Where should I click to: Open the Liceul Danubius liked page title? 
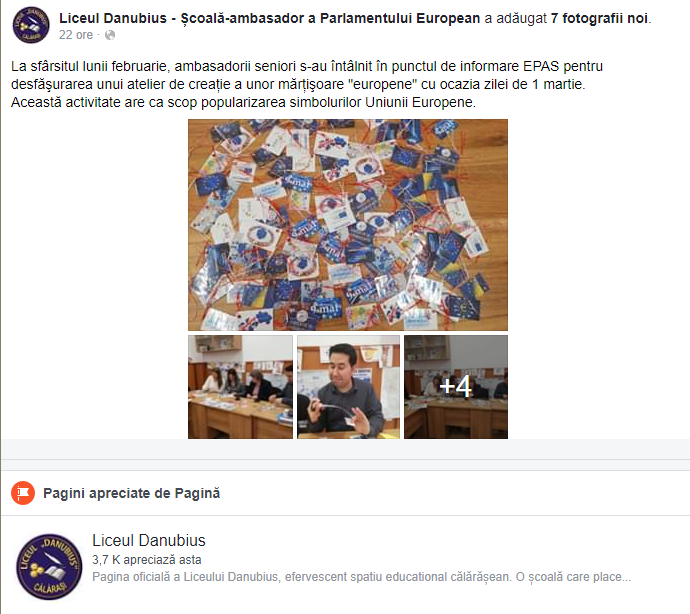(149, 540)
